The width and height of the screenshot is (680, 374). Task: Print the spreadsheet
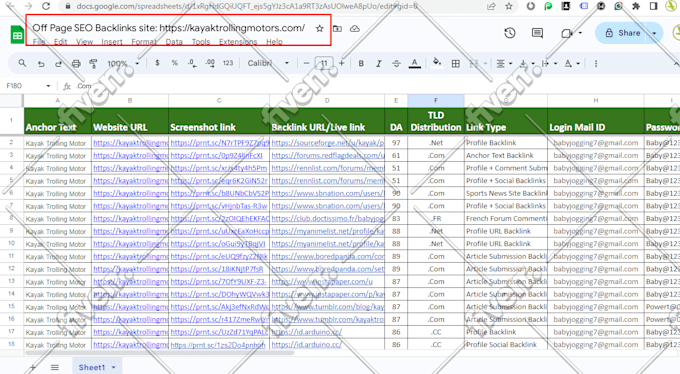click(76, 64)
